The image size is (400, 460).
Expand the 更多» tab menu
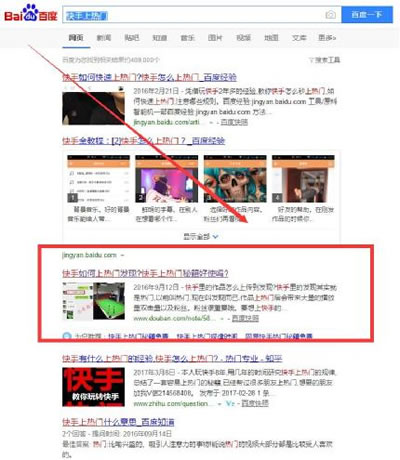pyautogui.click(x=327, y=38)
